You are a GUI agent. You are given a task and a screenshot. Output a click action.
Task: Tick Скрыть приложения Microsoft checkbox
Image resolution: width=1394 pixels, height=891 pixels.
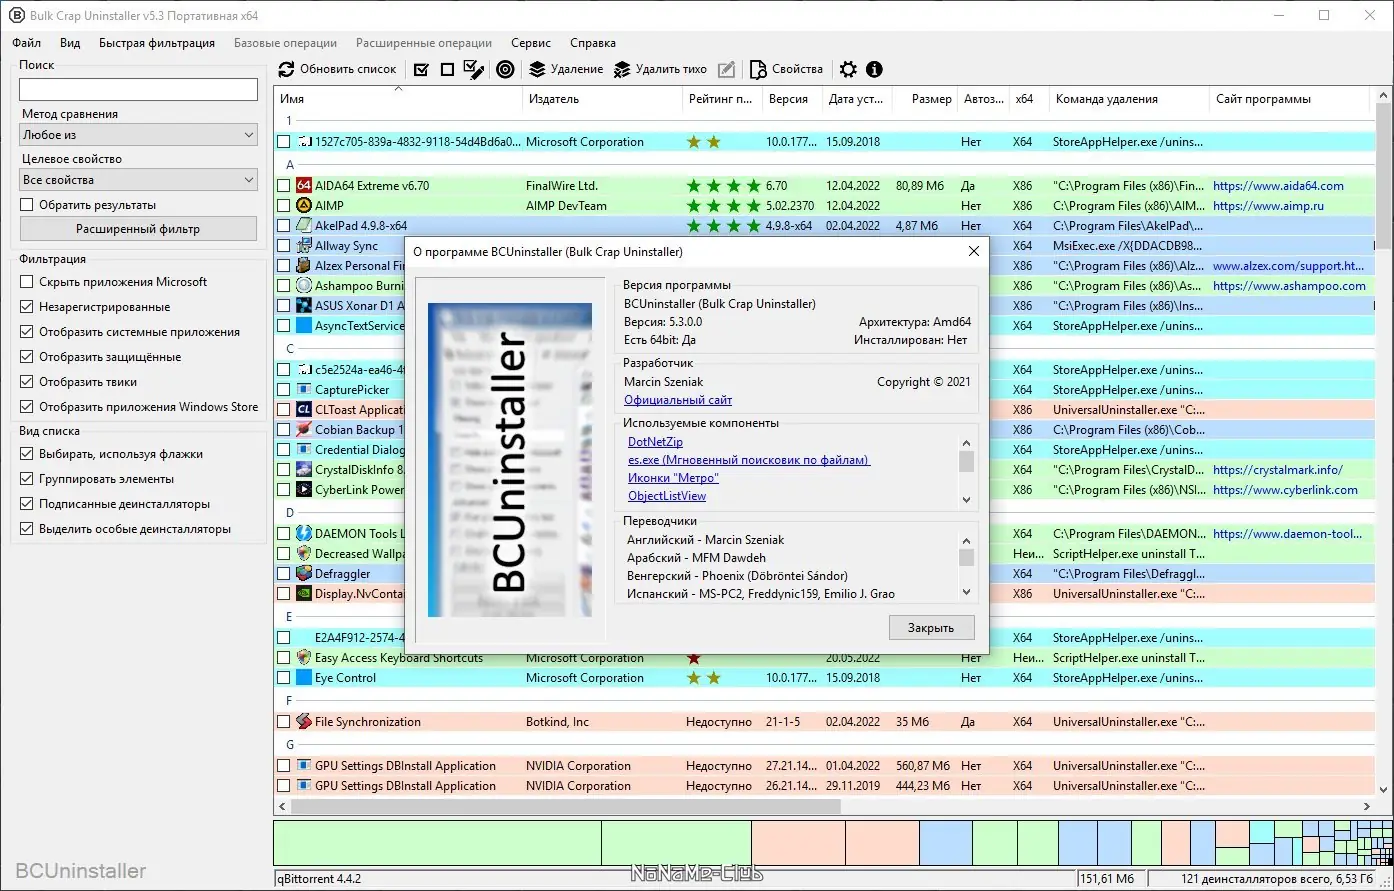(27, 282)
